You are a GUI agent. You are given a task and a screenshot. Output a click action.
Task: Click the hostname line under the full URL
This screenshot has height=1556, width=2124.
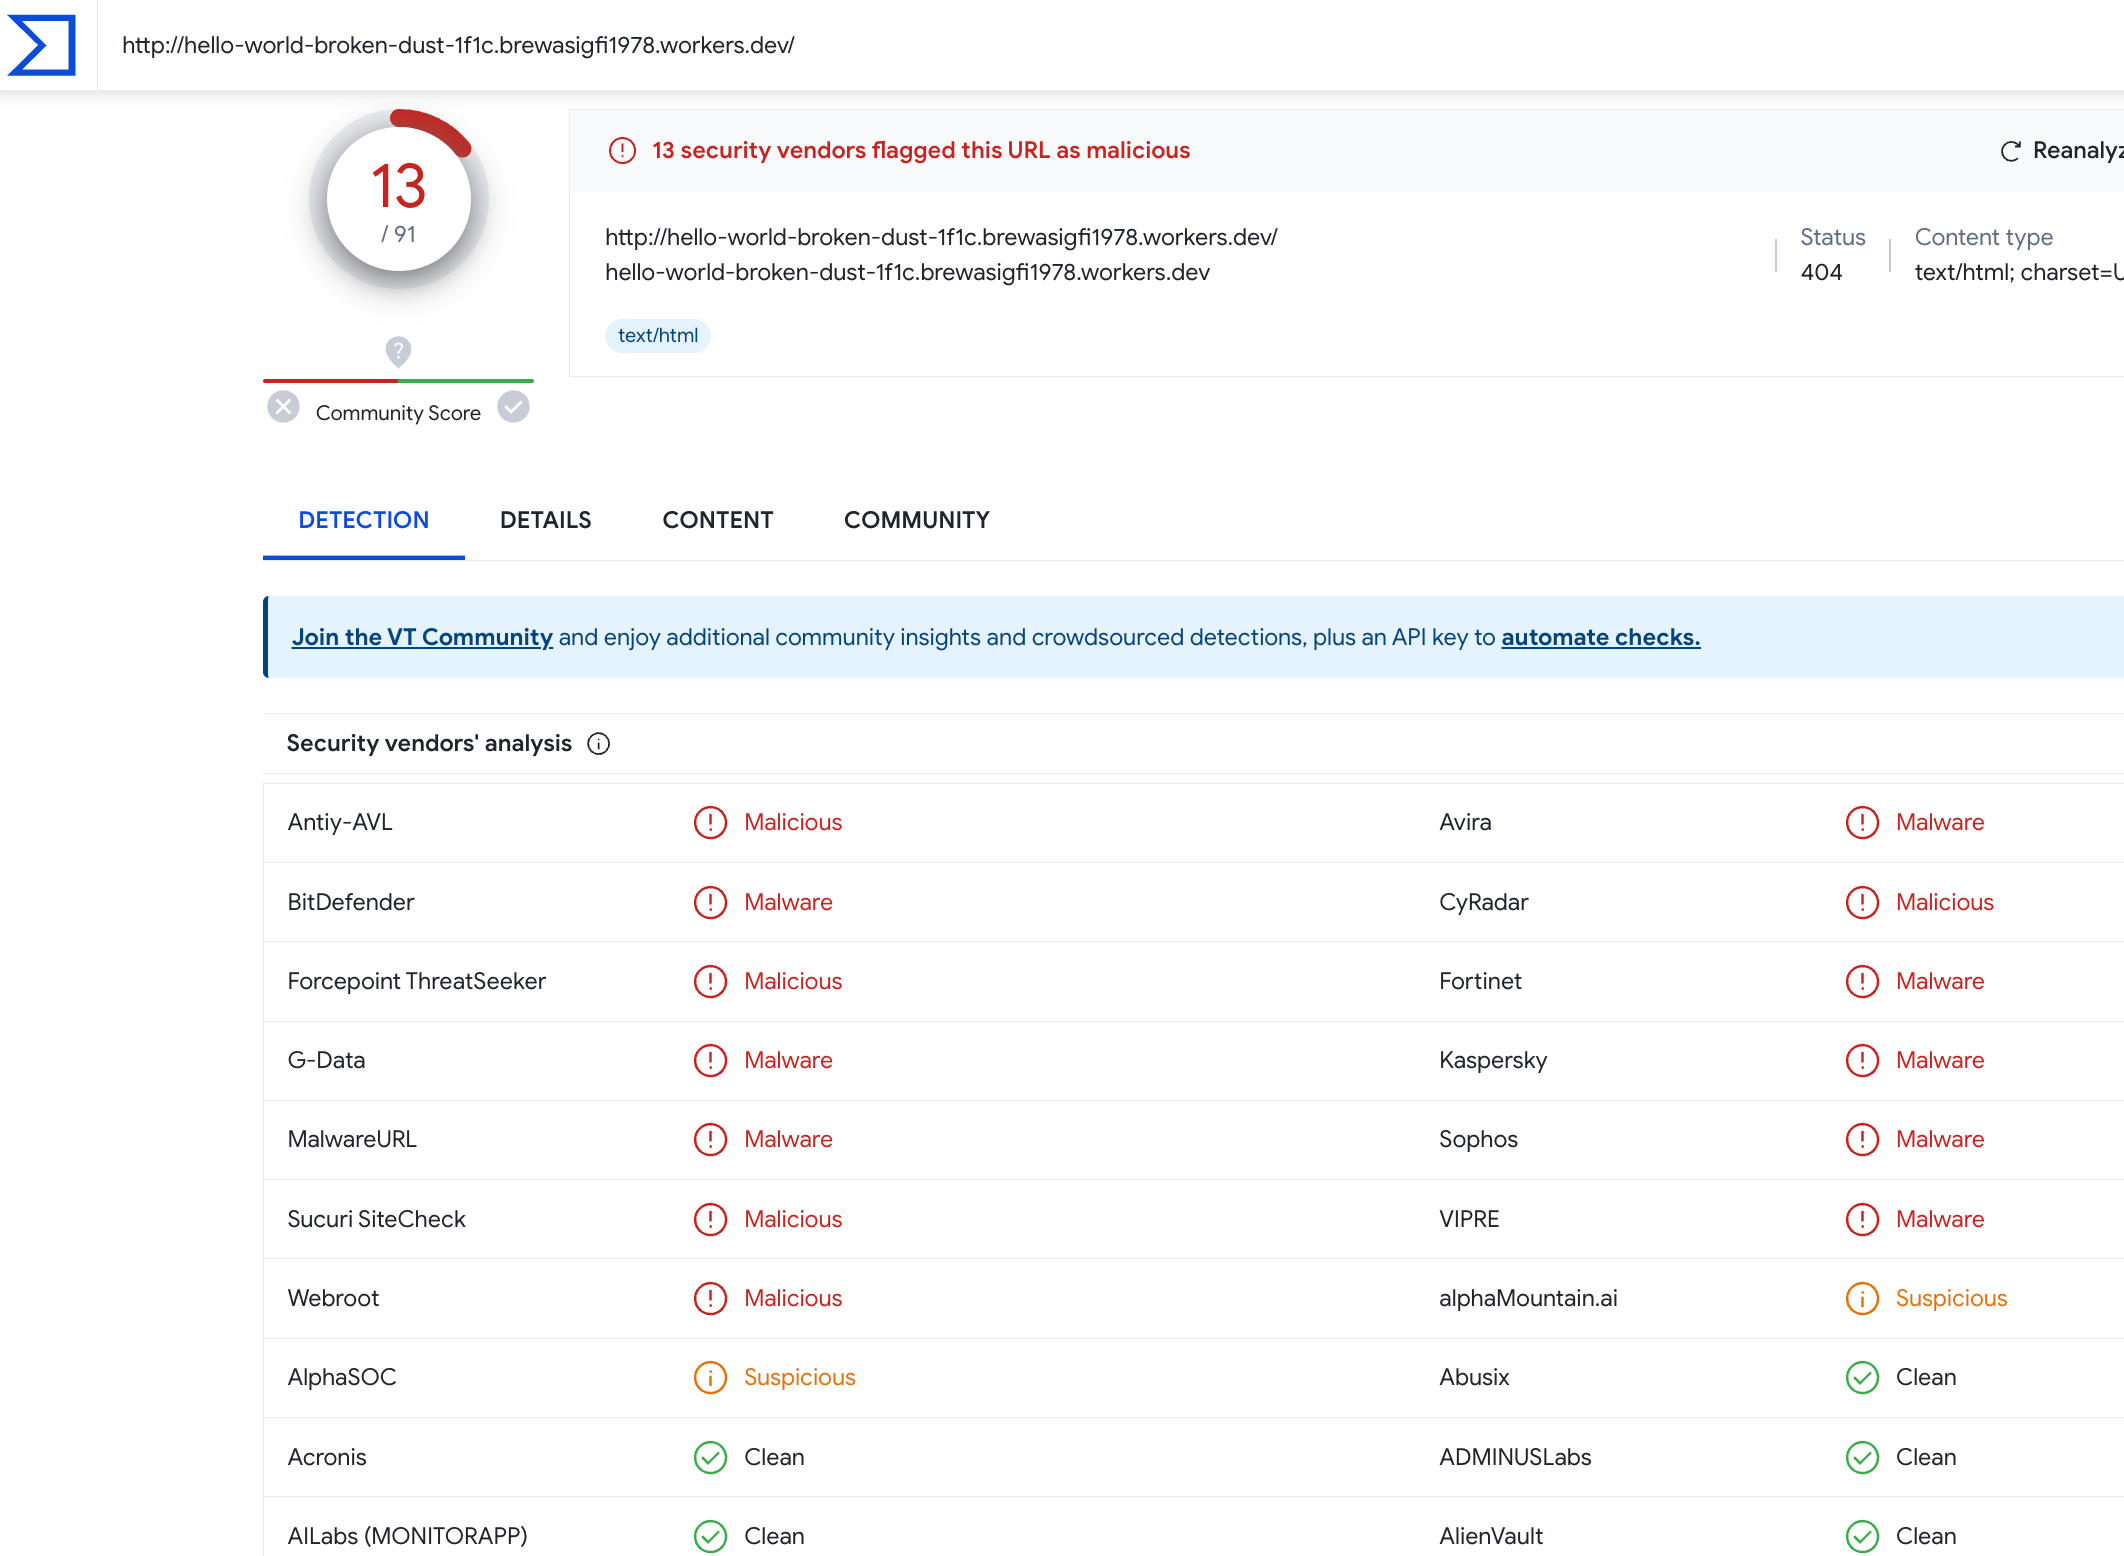(907, 272)
